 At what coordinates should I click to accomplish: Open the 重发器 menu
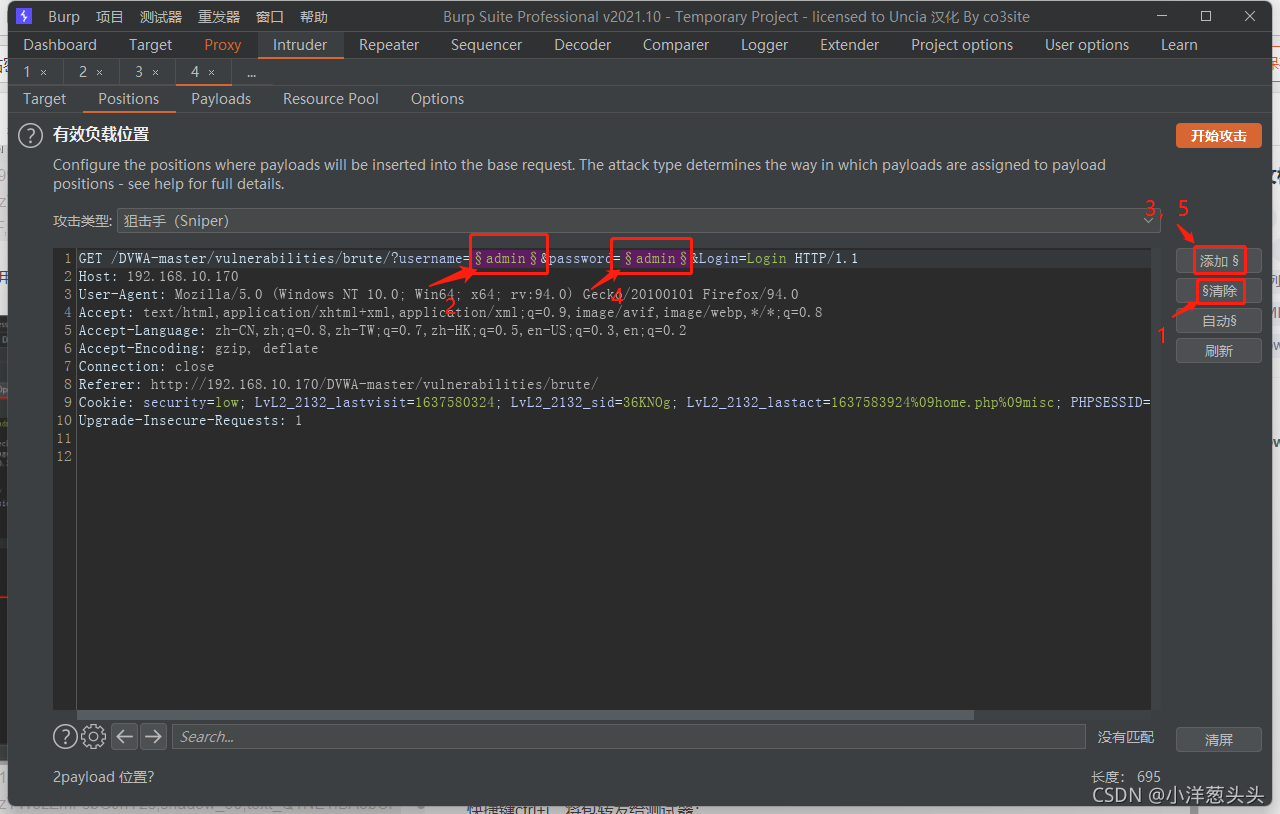219,17
